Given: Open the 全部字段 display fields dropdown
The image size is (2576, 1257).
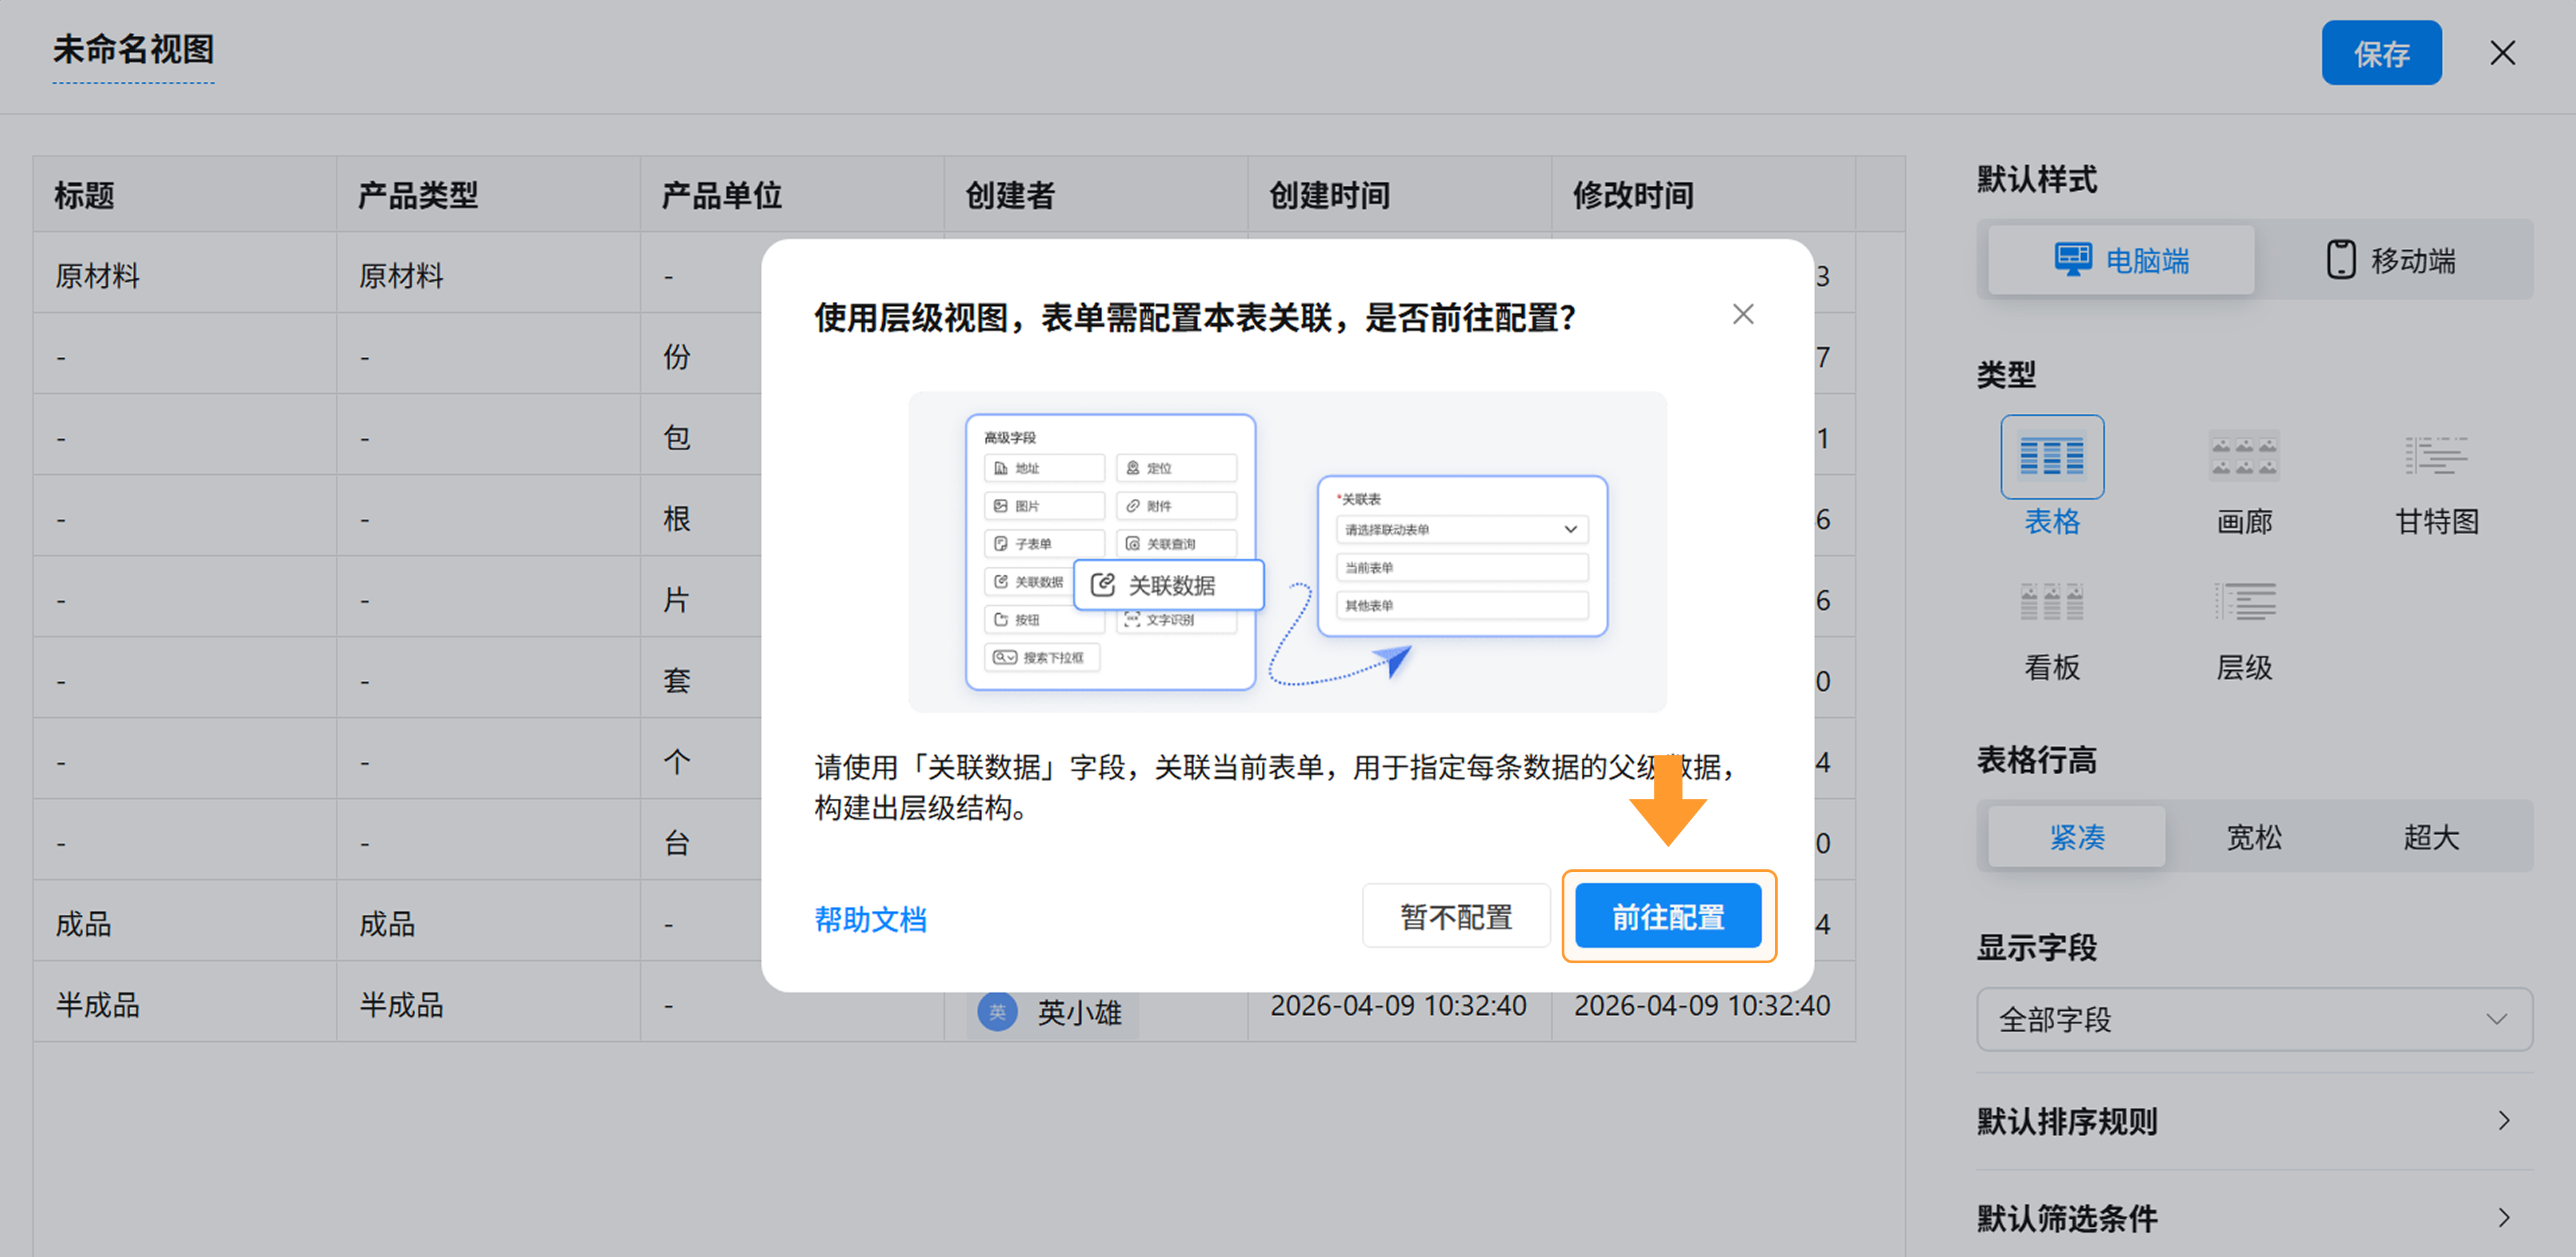Looking at the screenshot, I should pyautogui.click(x=2253, y=1019).
